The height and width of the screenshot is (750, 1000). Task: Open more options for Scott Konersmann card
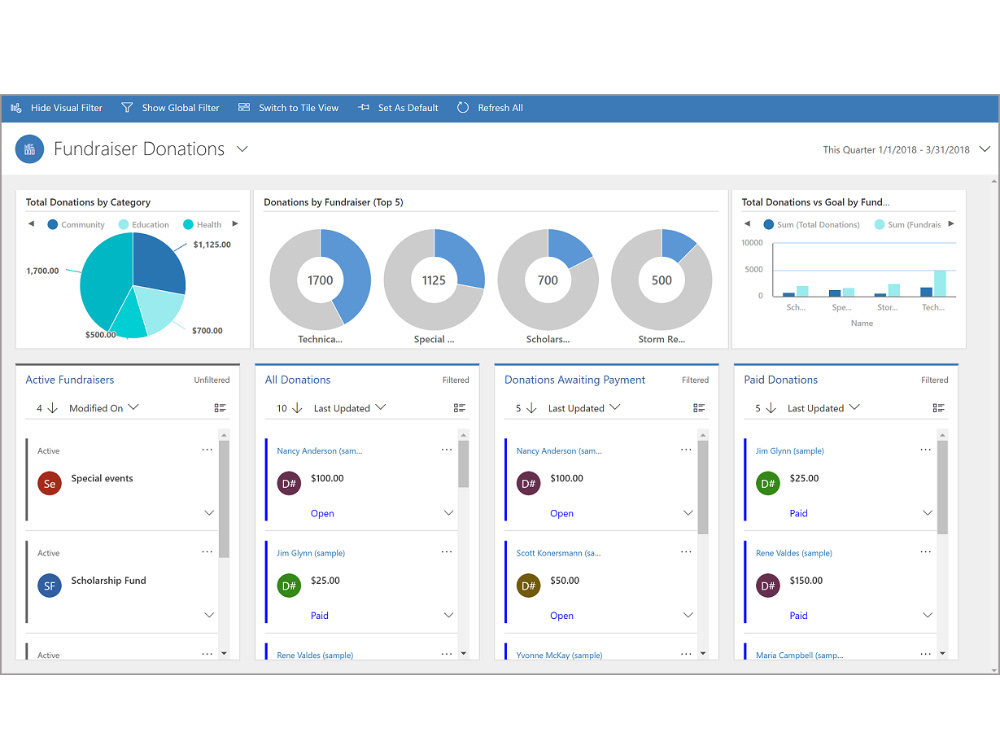coord(686,552)
